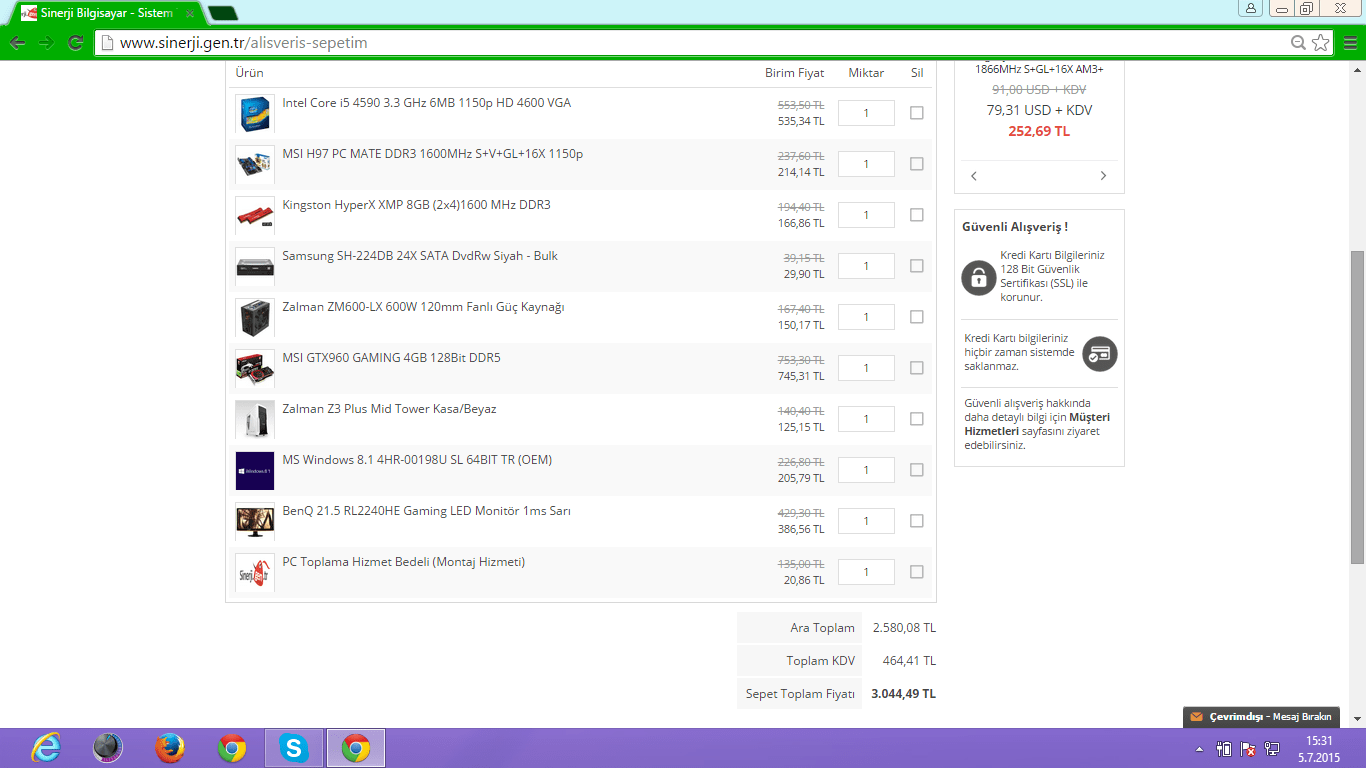Open the Chrome hamburger menu
1366x768 pixels.
point(1350,43)
